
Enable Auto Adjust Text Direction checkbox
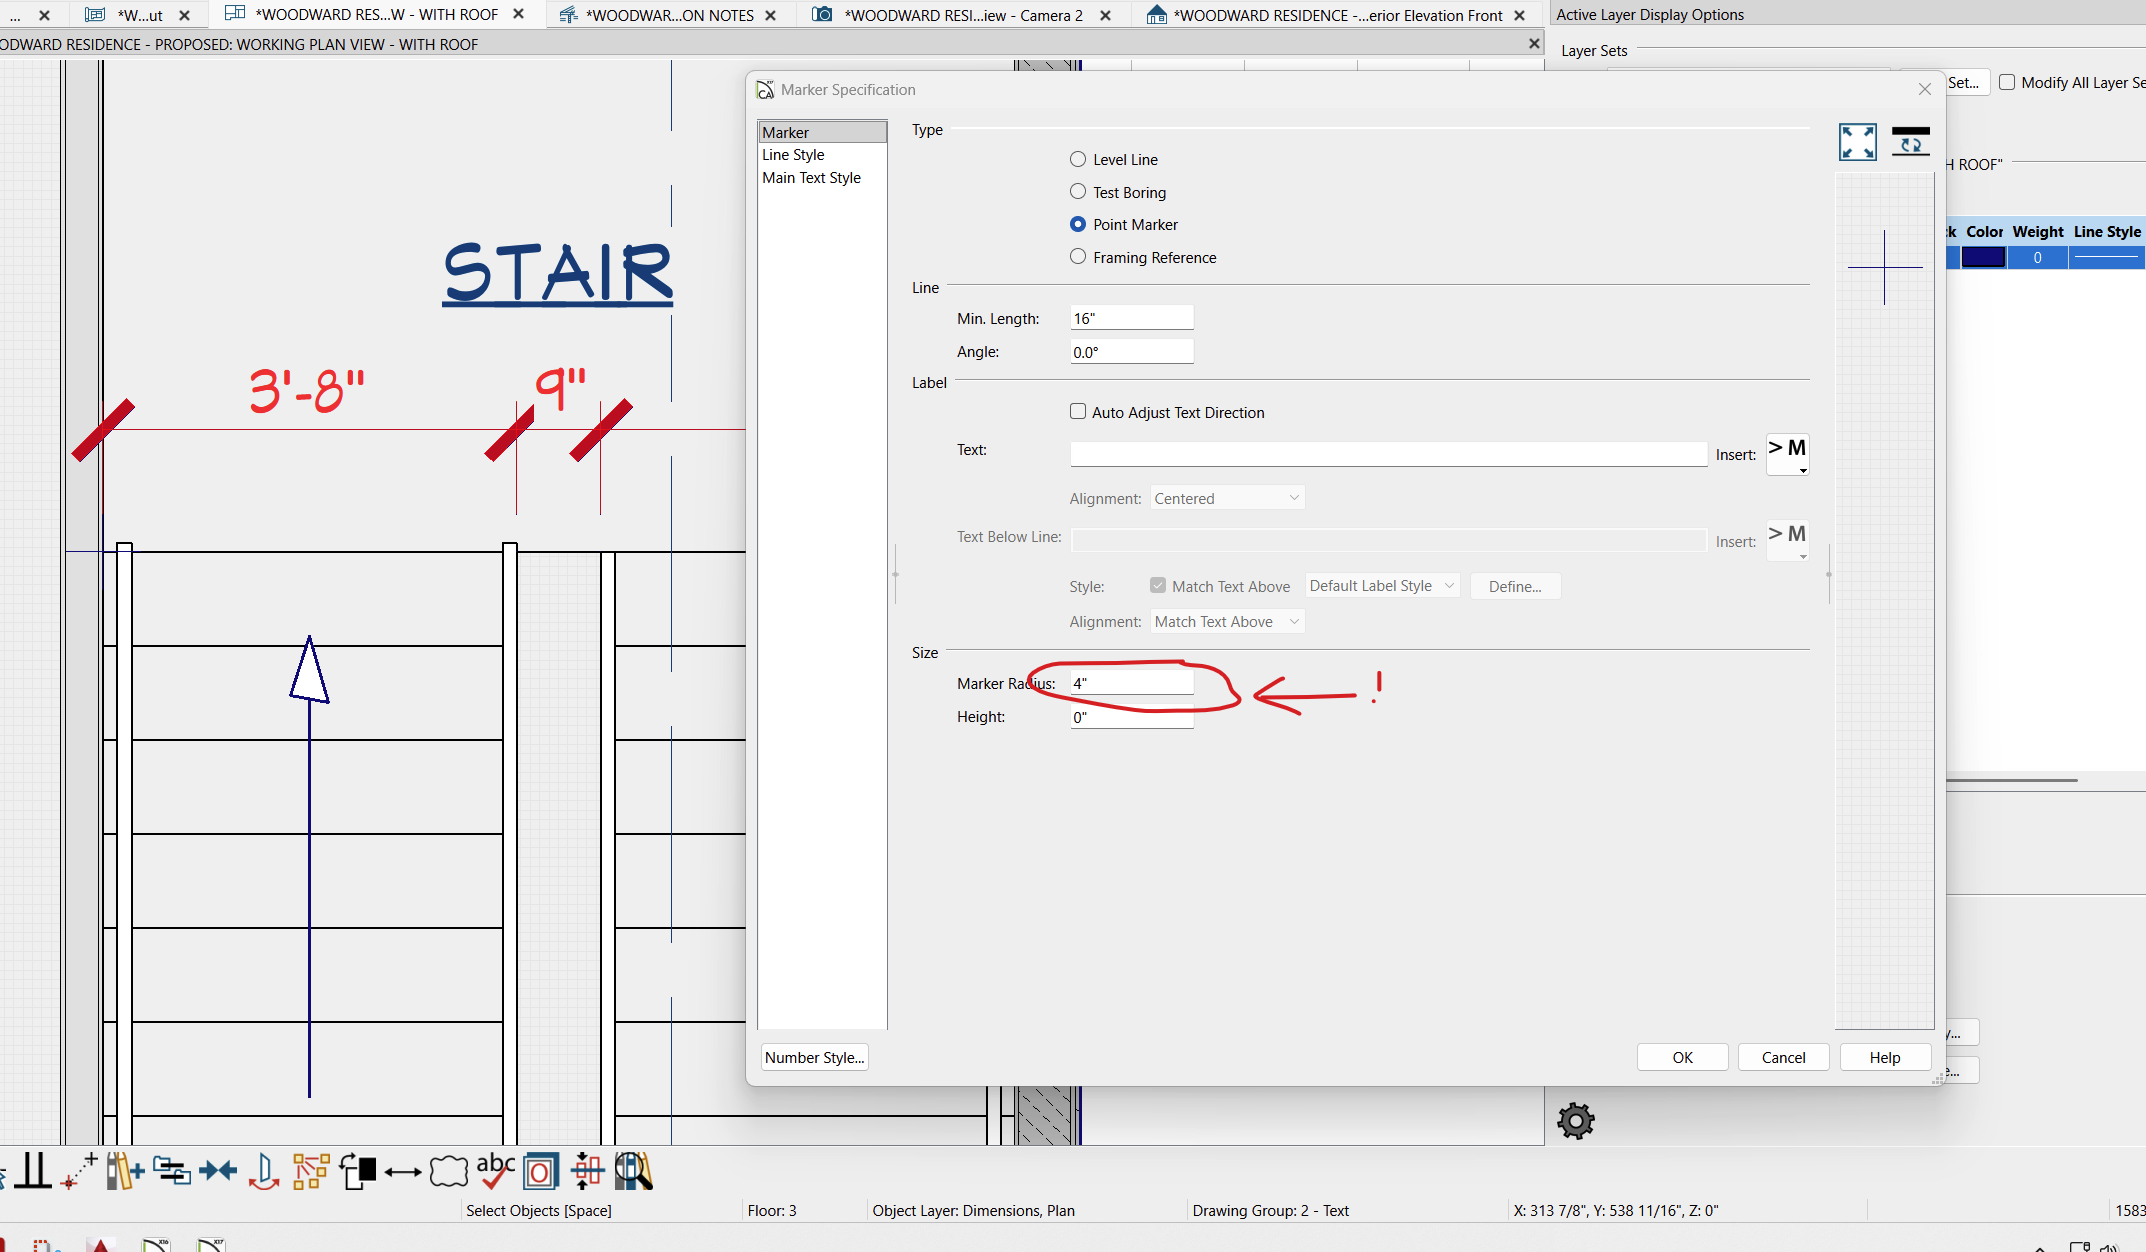pyautogui.click(x=1078, y=412)
